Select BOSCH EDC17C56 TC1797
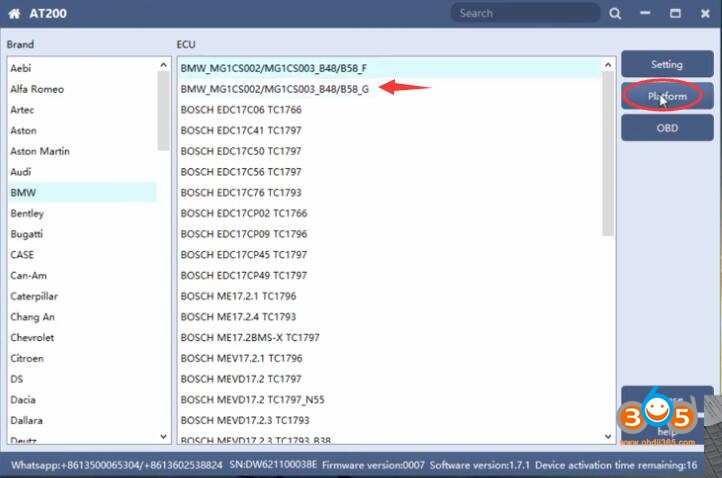Image resolution: width=722 pixels, height=478 pixels. (390, 172)
